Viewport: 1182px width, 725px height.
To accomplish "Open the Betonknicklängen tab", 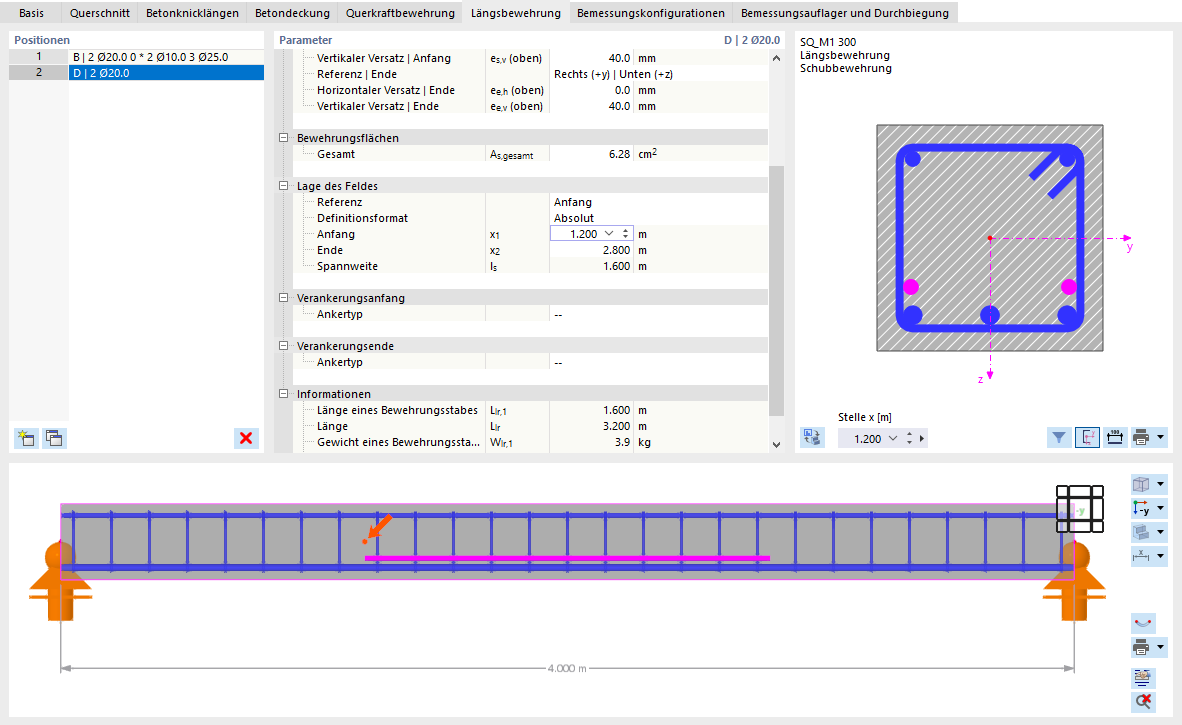I will point(192,13).
